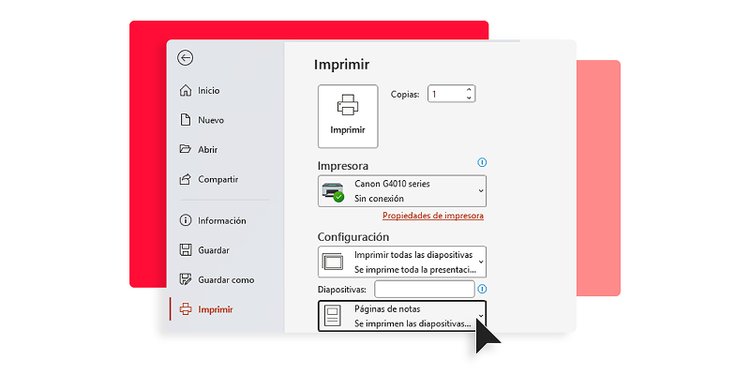Click the Guardar floppy disk icon

pyautogui.click(x=185, y=250)
